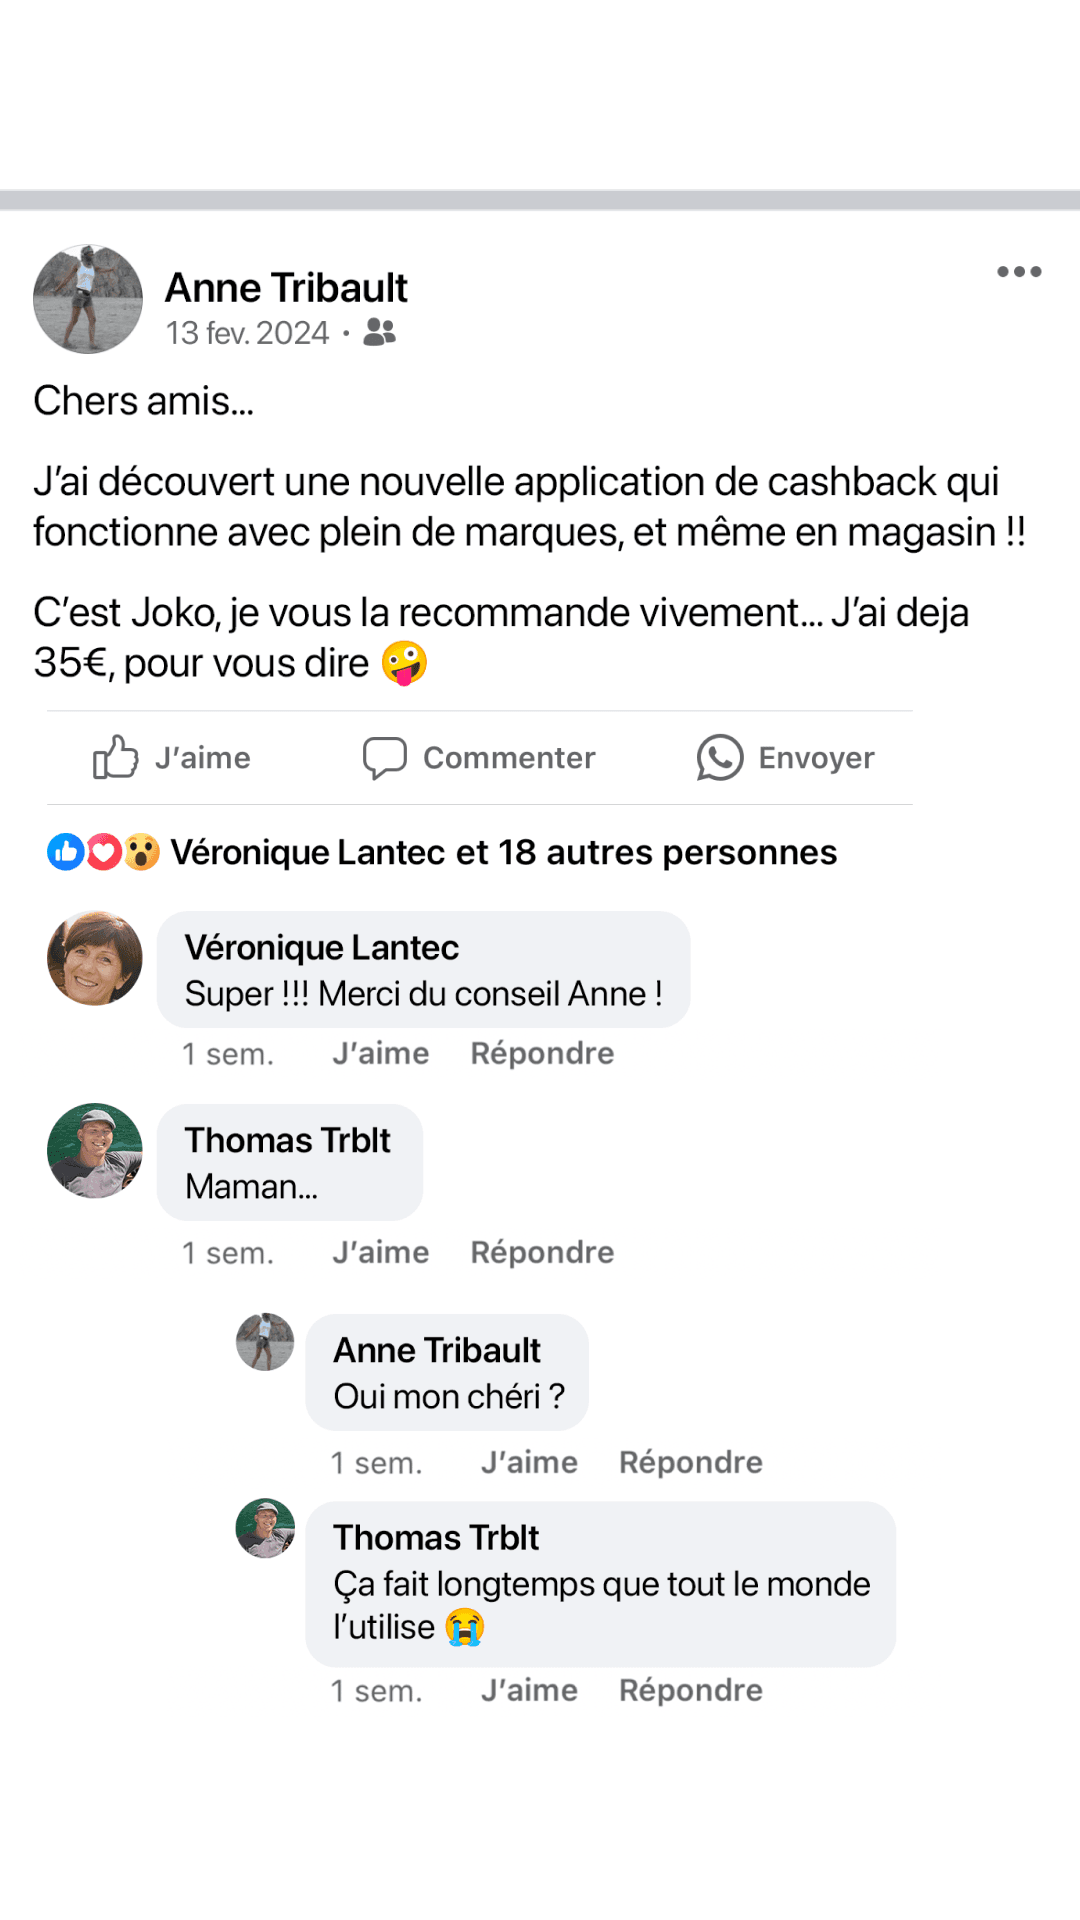1080x1920 pixels.
Task: Like Véronique Lantec's comment
Action: (x=380, y=1053)
